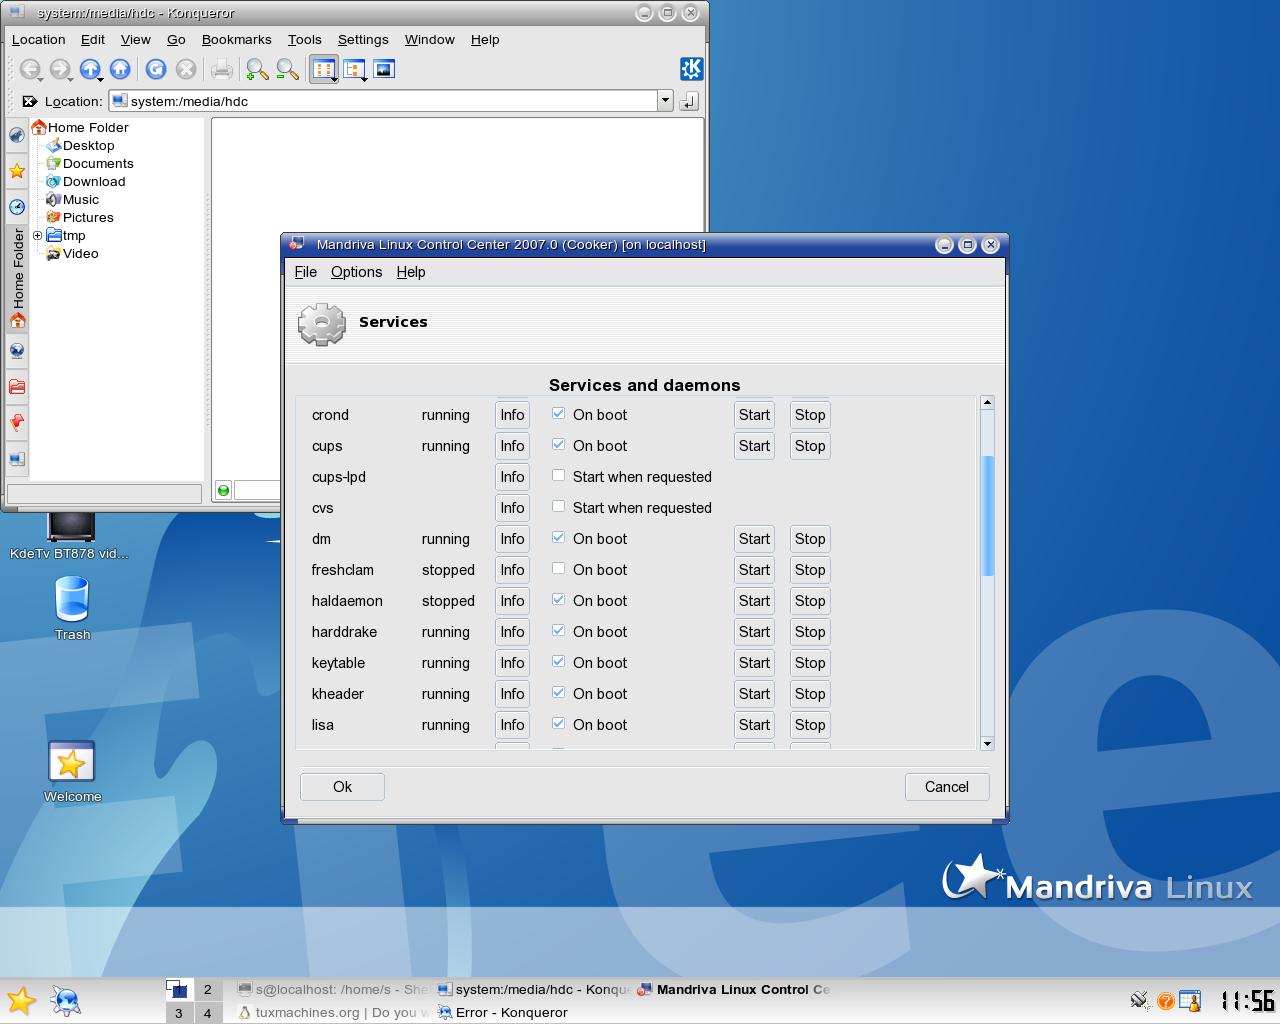Clear the Konqueror location bar

coord(30,101)
